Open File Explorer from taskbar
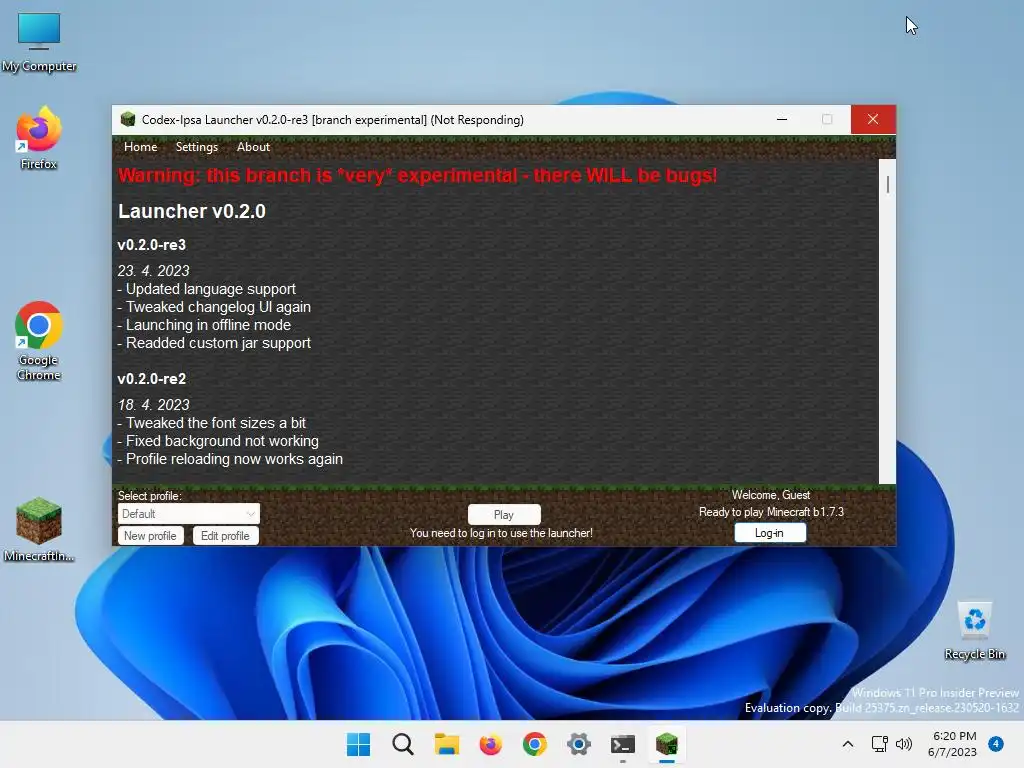This screenshot has height=768, width=1024. click(447, 744)
